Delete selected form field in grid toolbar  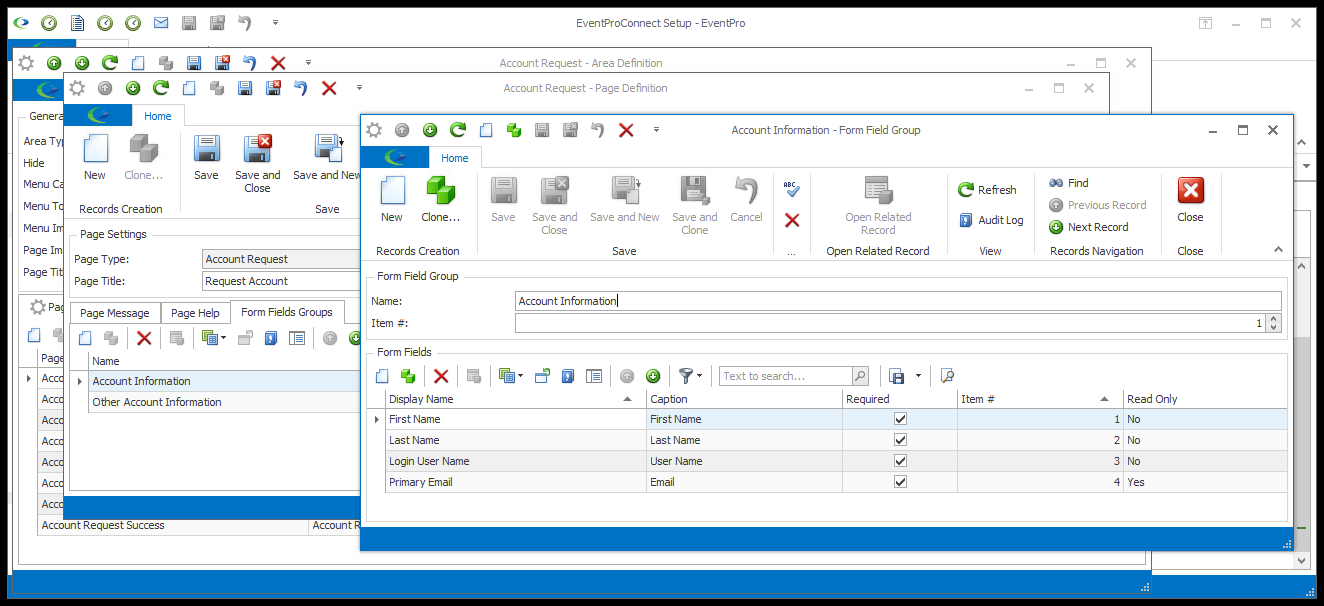point(441,376)
